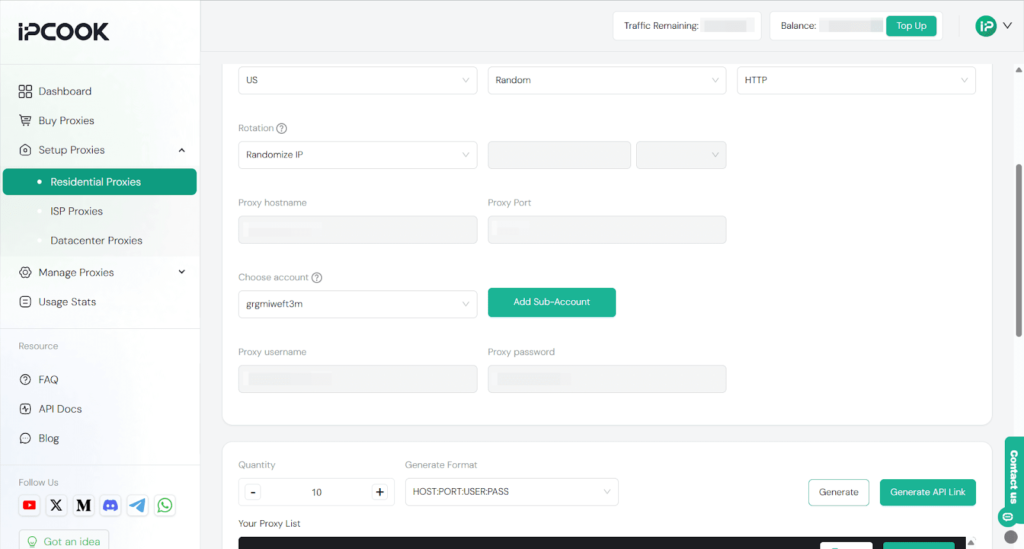Open the Discord social icon
Viewport: 1024px width, 549px height.
[111, 506]
